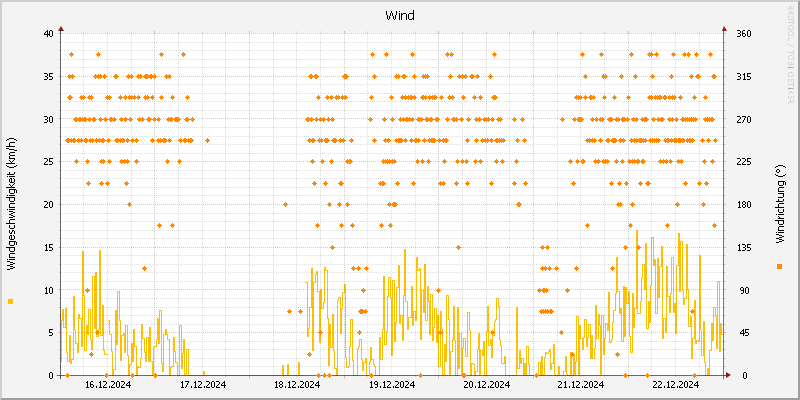The width and height of the screenshot is (800, 400).
Task: Click the left axis value 30
Action: point(48,119)
